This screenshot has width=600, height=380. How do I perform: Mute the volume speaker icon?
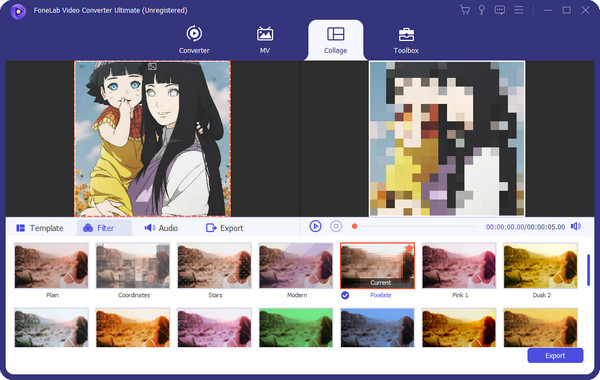click(576, 226)
